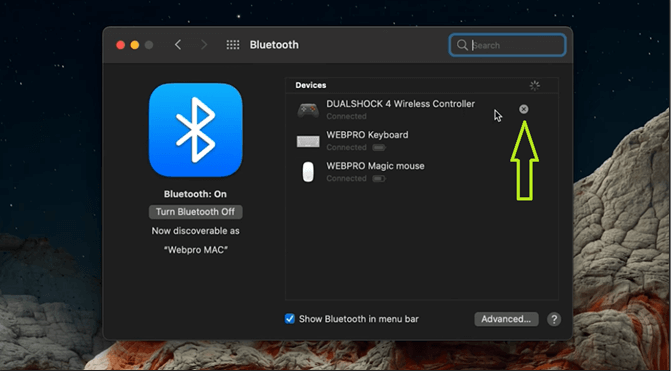Viewport: 671px width, 371px height.
Task: Click the WEBPRO Keyboard battery indicator
Action: click(x=379, y=148)
